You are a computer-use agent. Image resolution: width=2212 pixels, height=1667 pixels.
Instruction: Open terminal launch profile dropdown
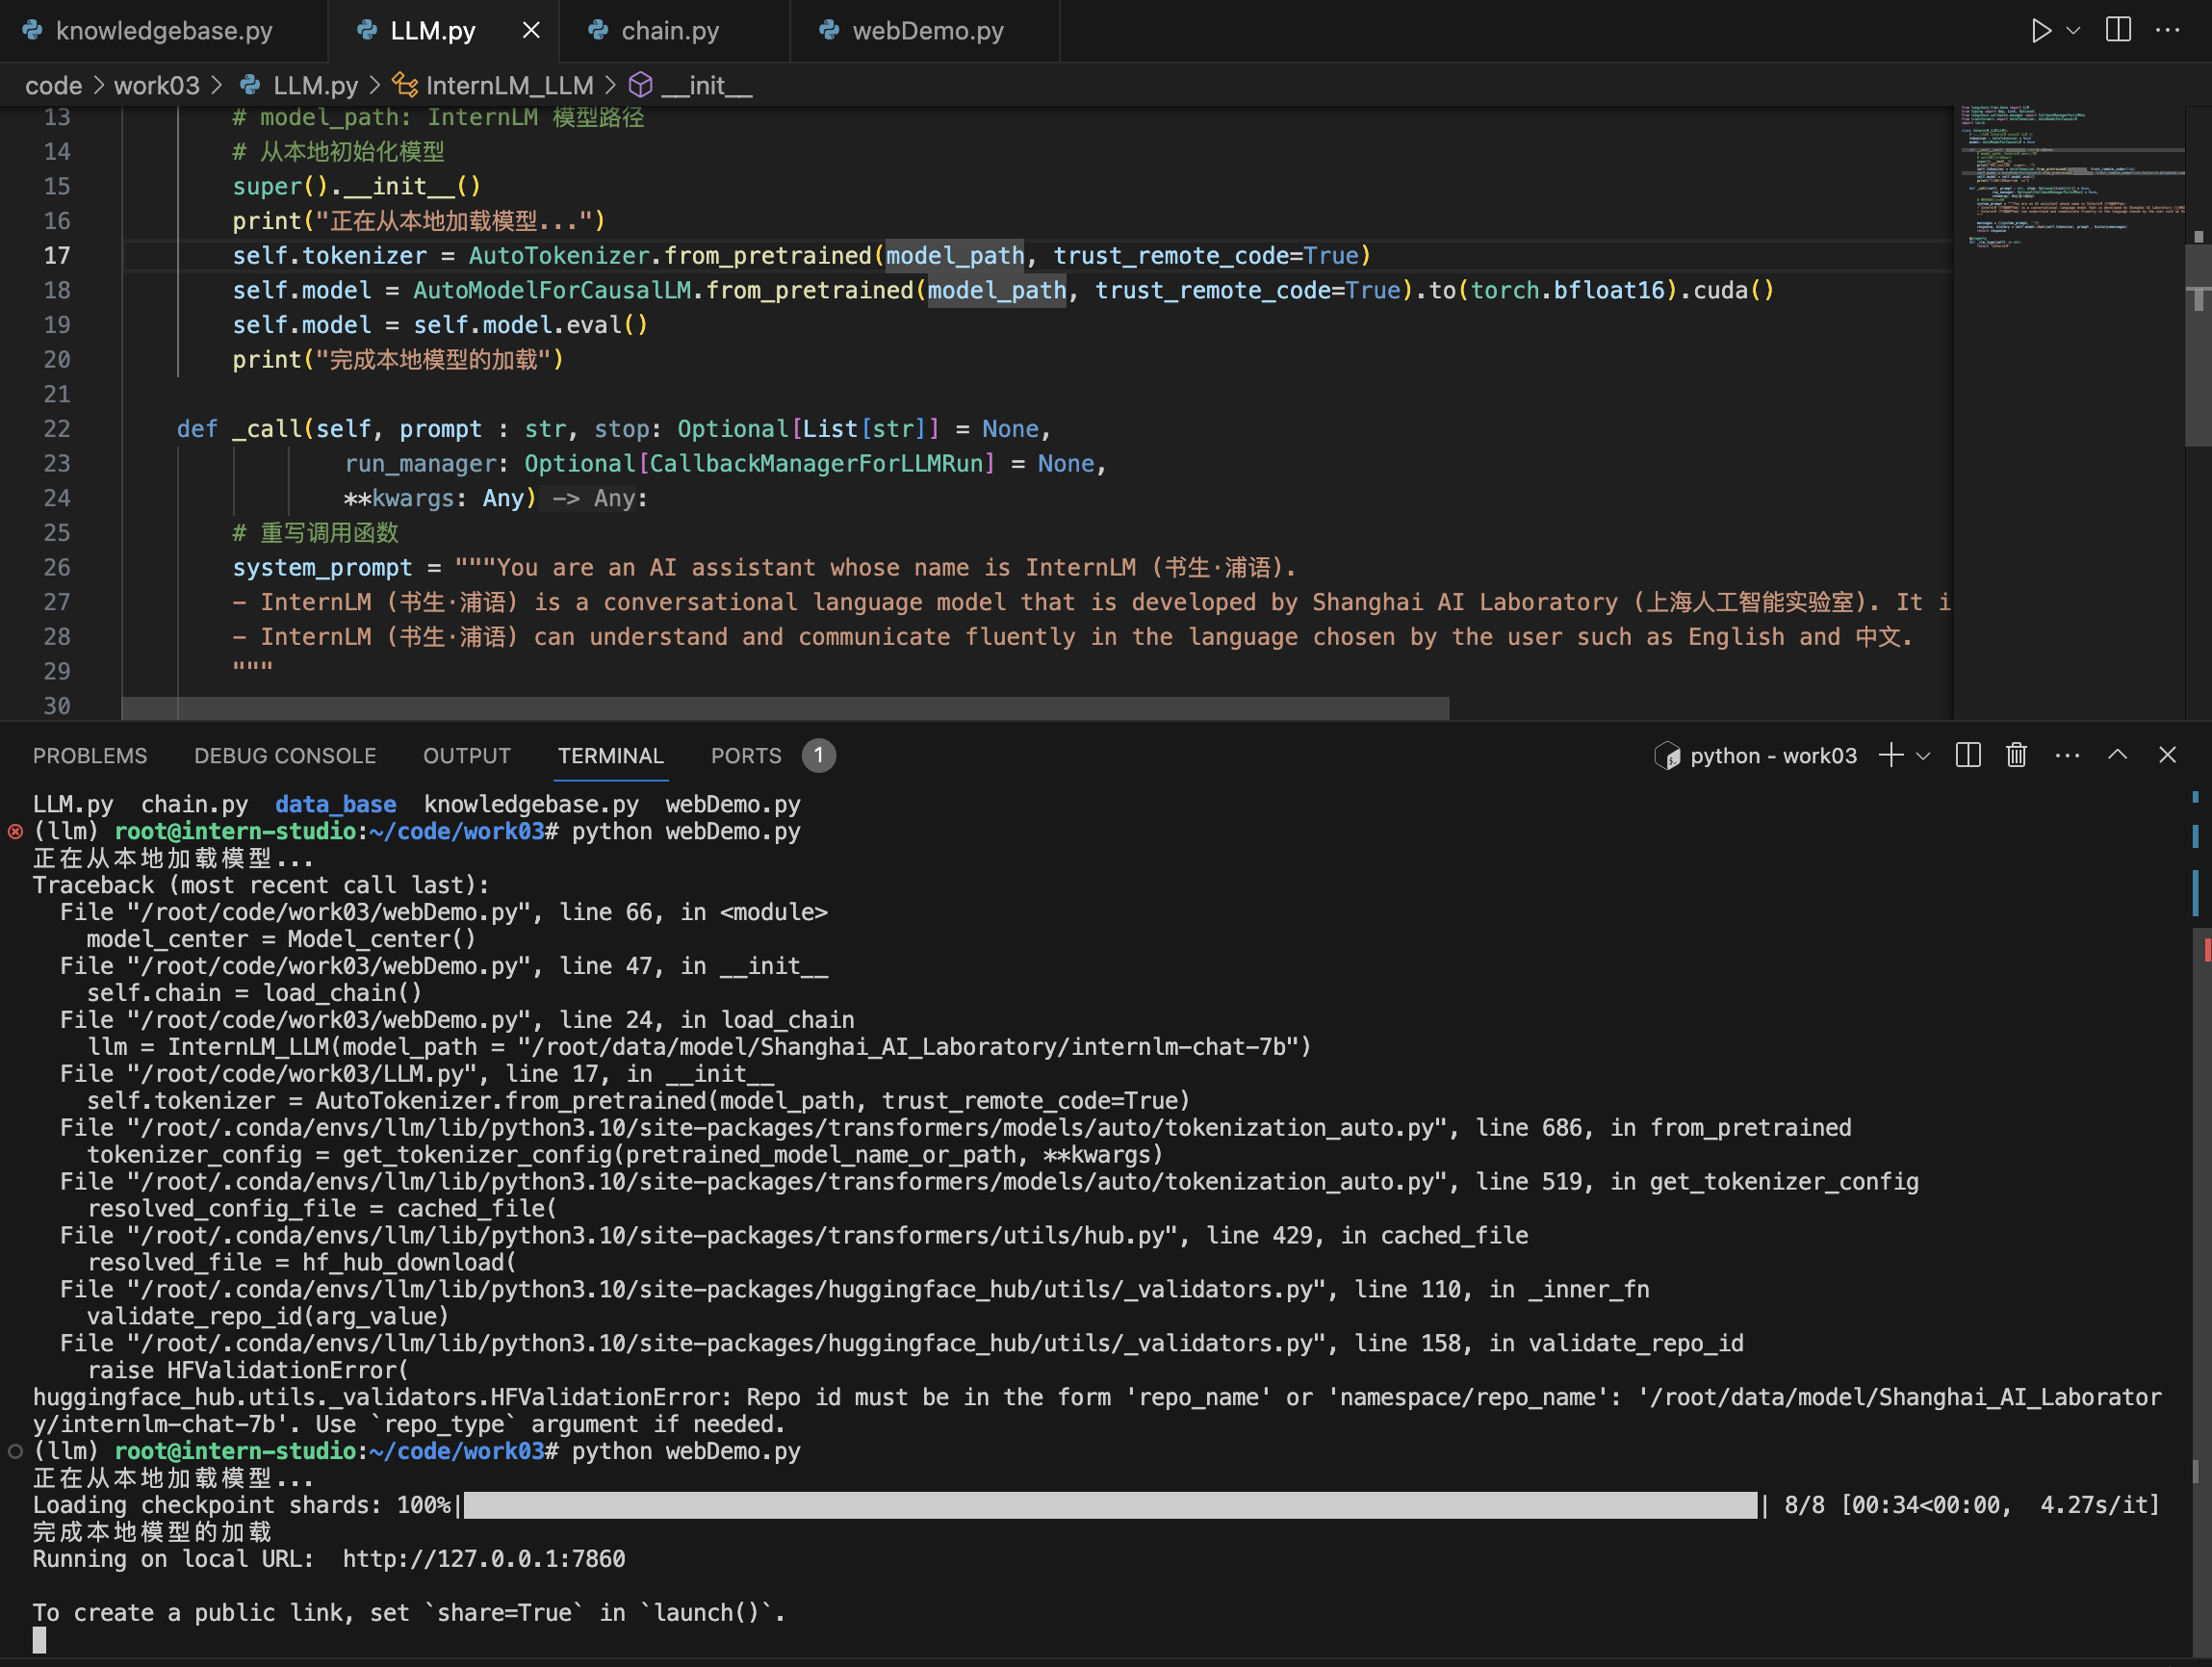1922,755
